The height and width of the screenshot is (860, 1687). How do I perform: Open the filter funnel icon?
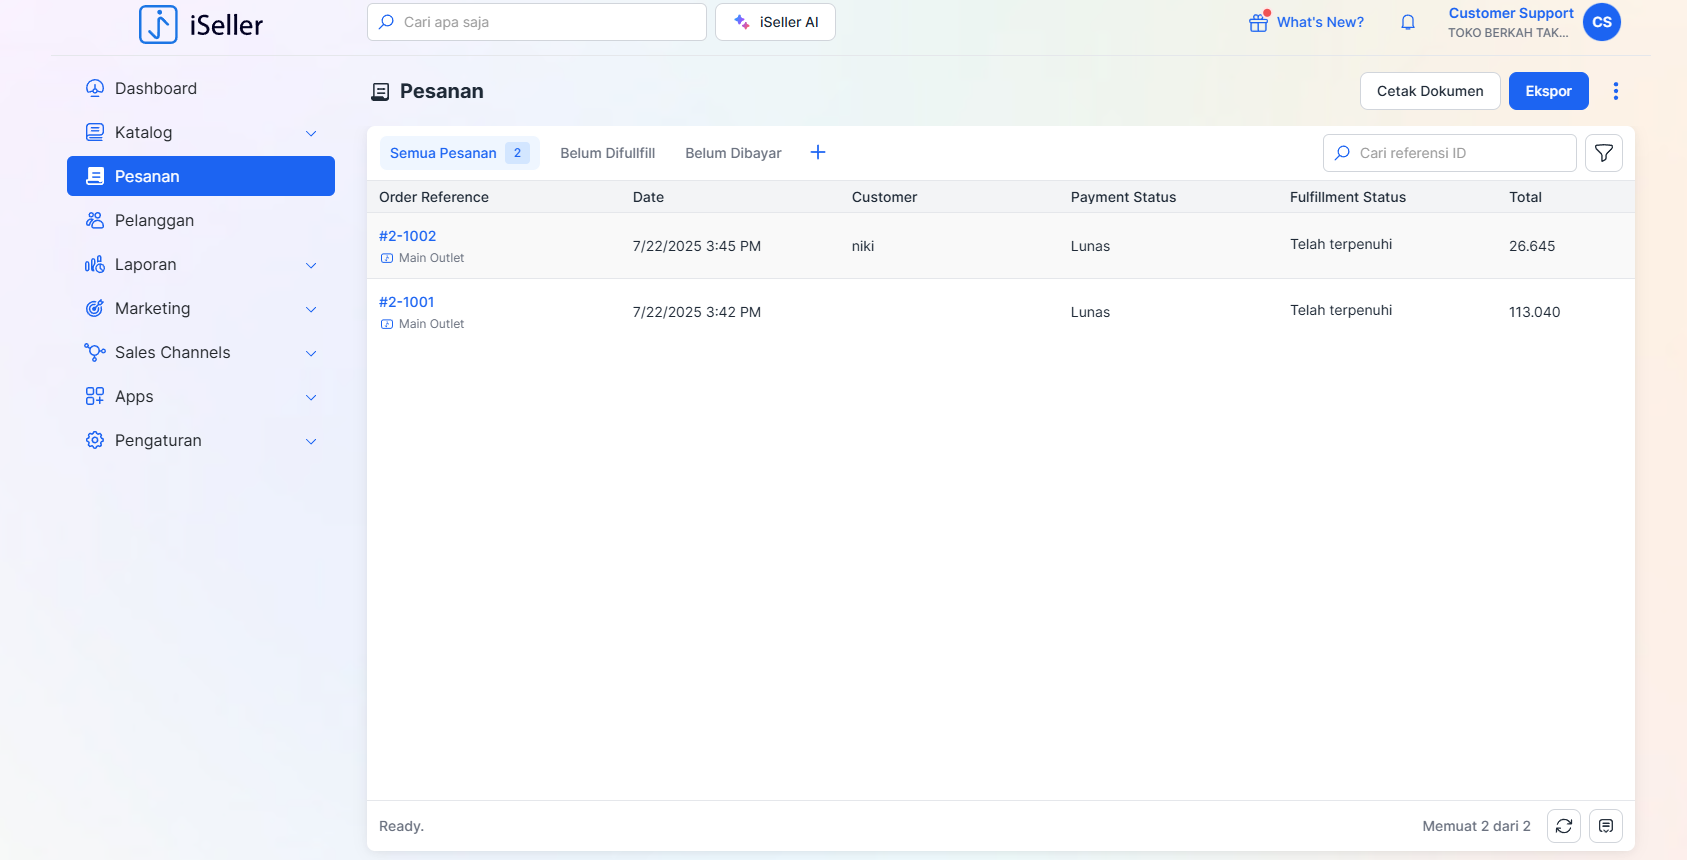pos(1603,153)
